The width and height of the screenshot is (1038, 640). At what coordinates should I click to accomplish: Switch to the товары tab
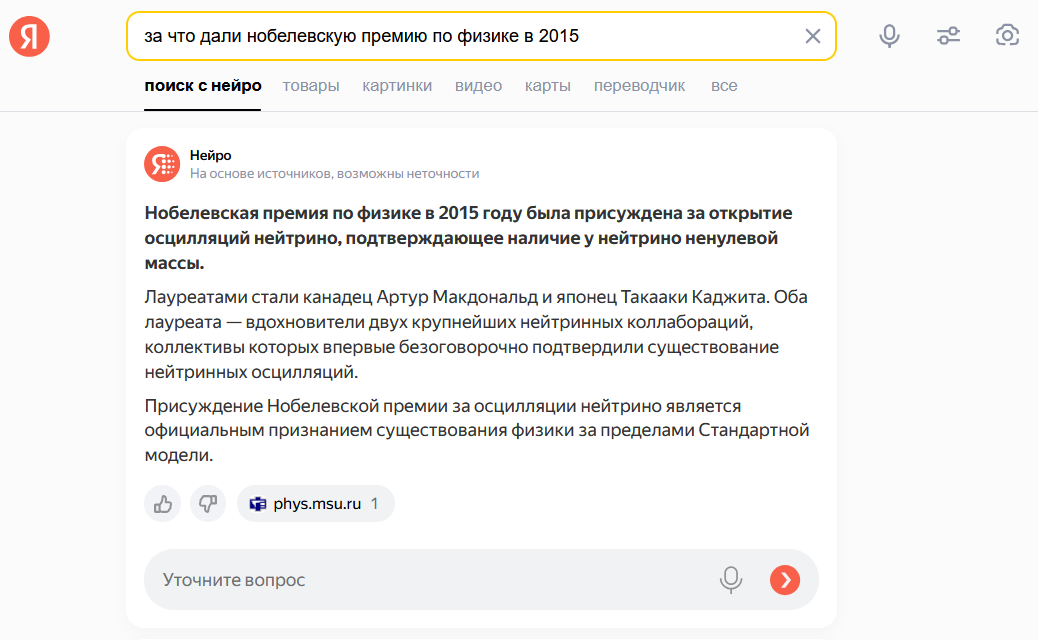point(311,86)
